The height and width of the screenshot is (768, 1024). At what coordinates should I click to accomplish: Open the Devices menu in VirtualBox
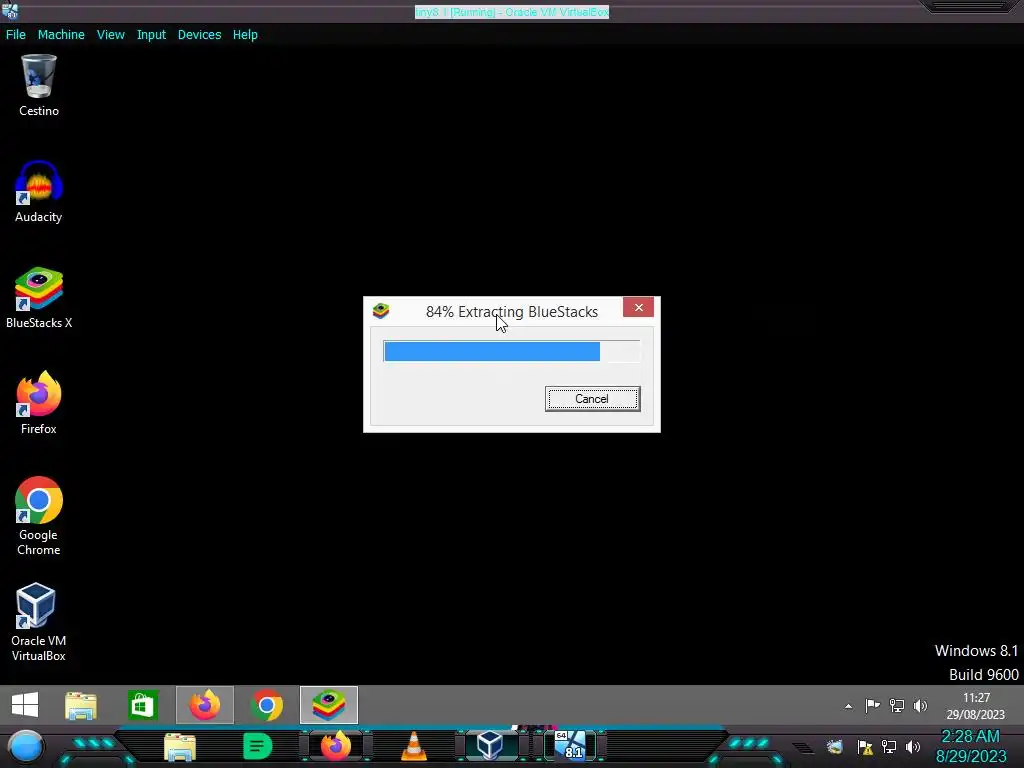click(199, 35)
